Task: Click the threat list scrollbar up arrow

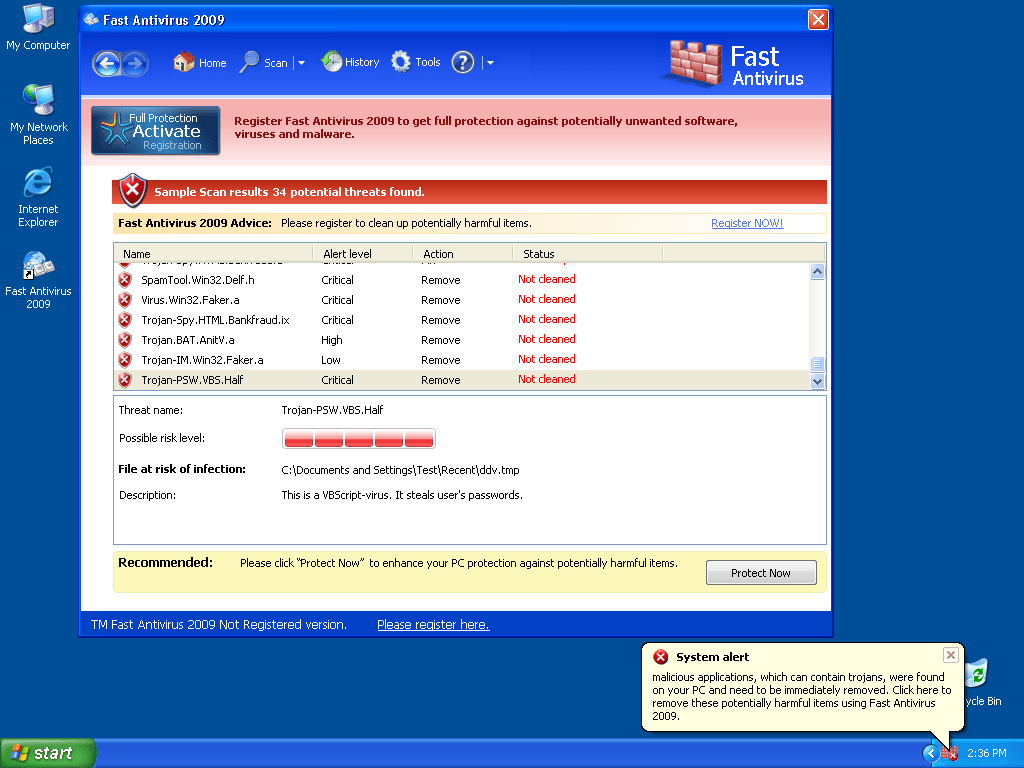Action: point(817,272)
